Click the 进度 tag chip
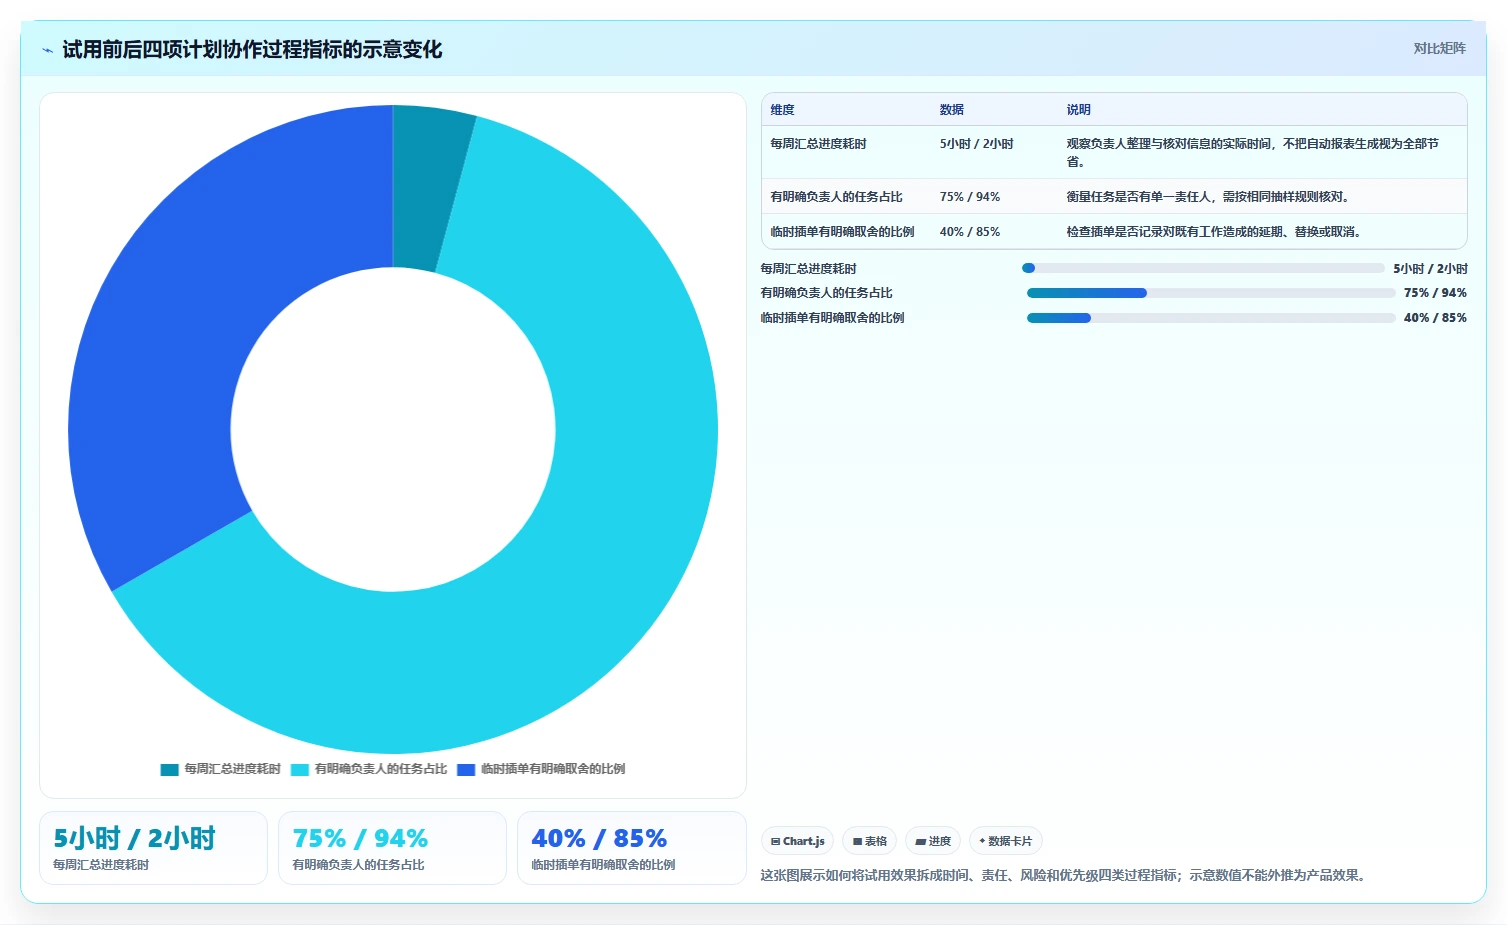 click(x=933, y=841)
